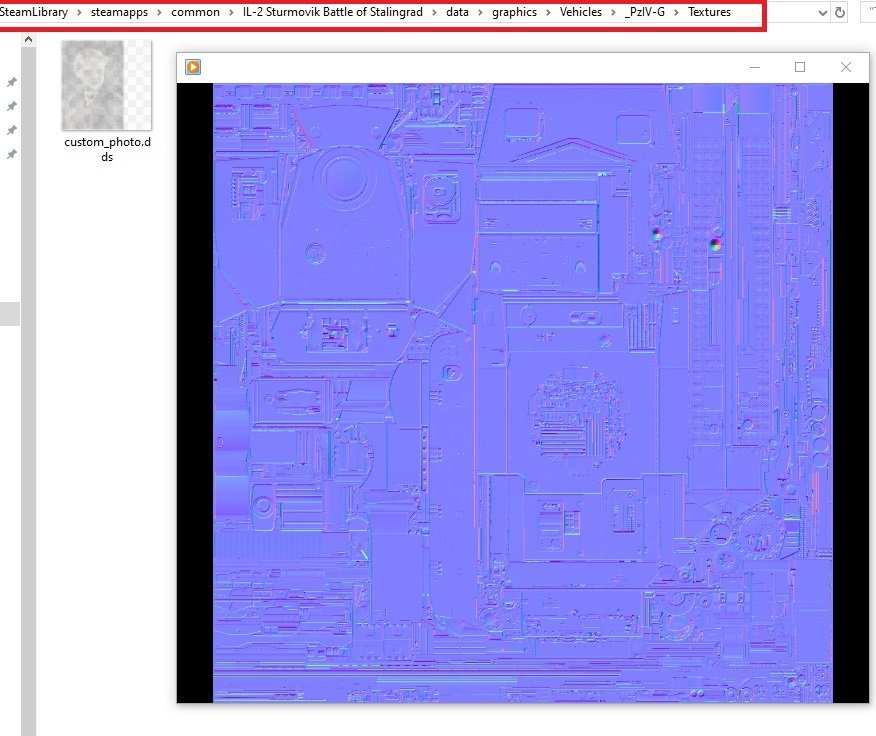Expand chevron after IL-2 Sturmovik Battle of Stalingrad
This screenshot has height=736, width=876.
pyautogui.click(x=434, y=12)
